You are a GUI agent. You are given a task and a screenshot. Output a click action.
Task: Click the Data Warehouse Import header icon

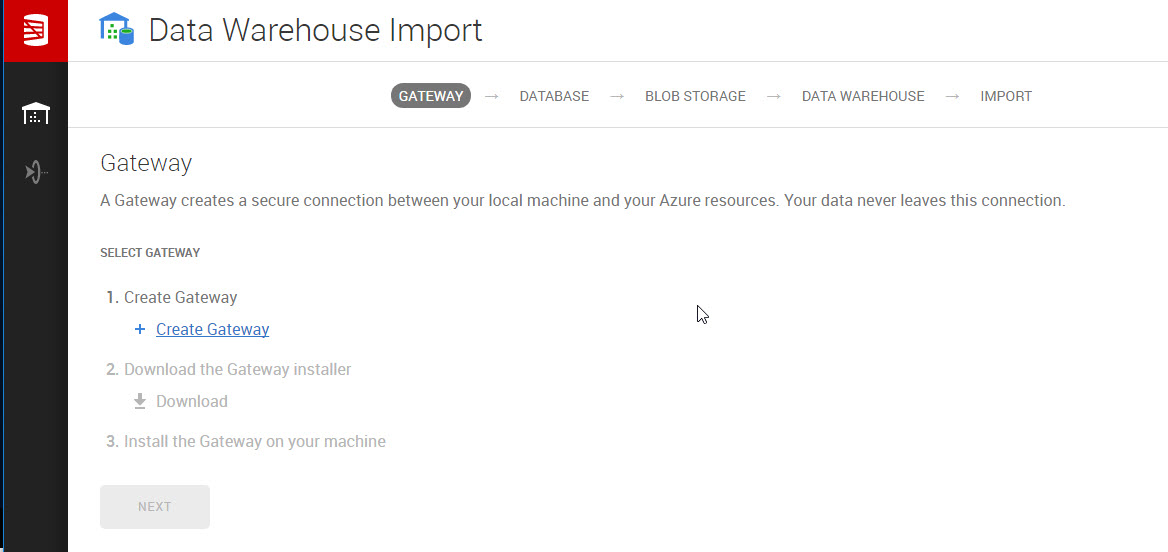pos(117,29)
